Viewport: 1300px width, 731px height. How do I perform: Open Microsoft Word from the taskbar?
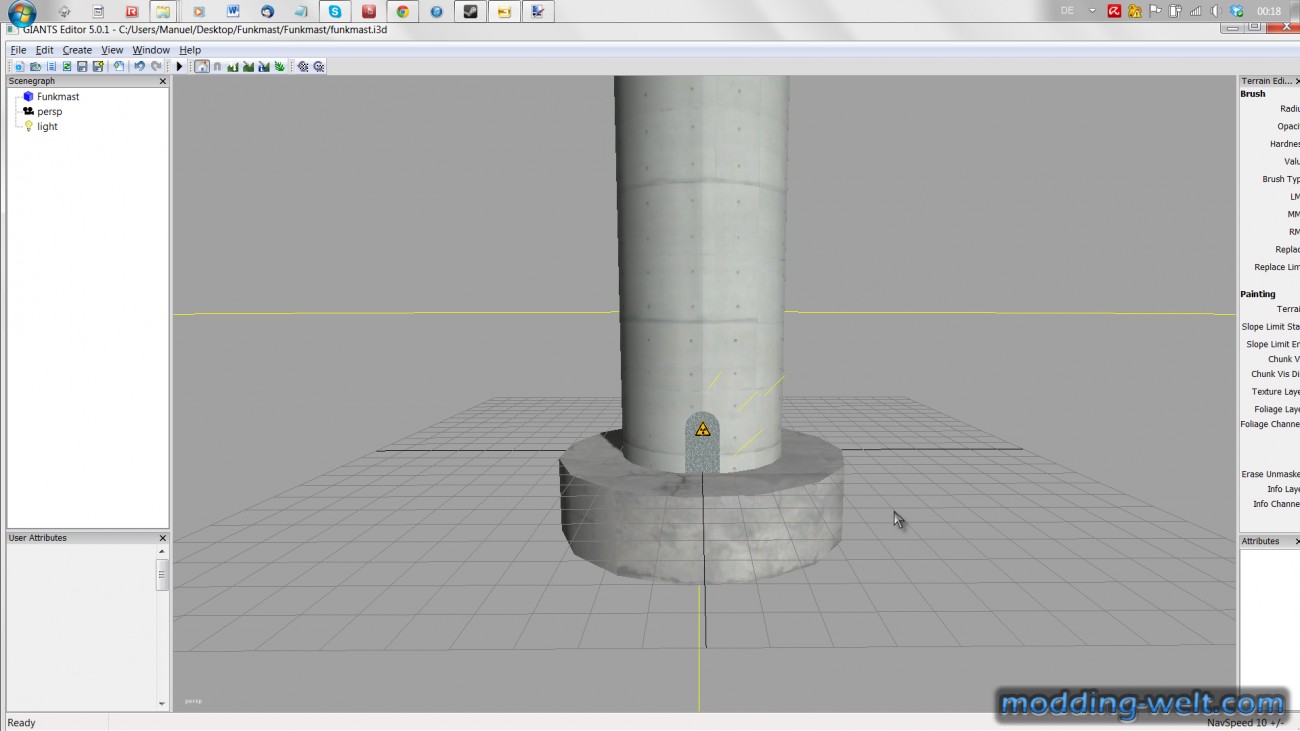tap(233, 12)
